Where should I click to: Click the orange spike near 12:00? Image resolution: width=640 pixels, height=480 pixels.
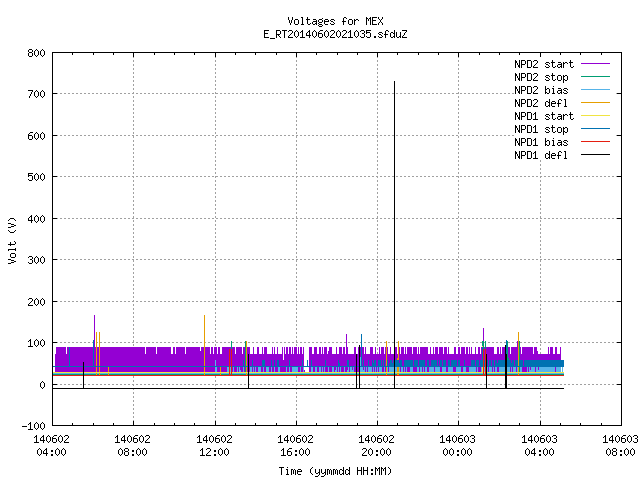click(204, 345)
